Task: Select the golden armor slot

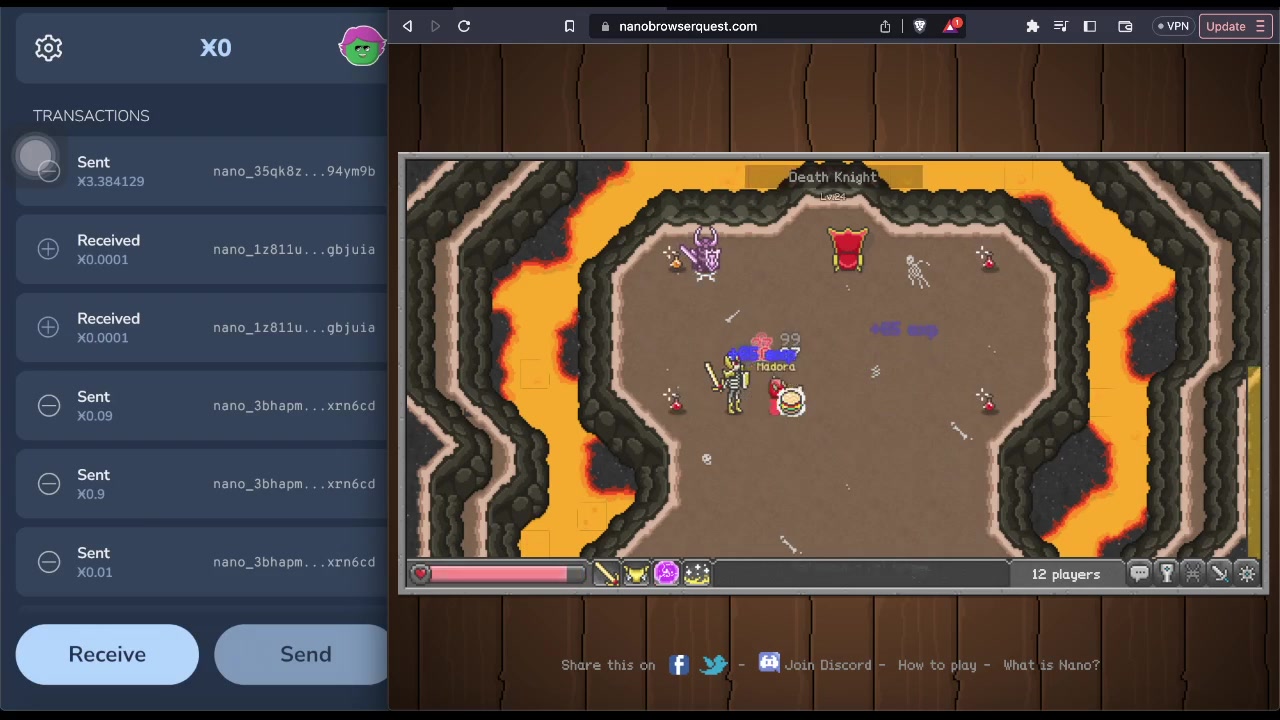Action: click(636, 573)
